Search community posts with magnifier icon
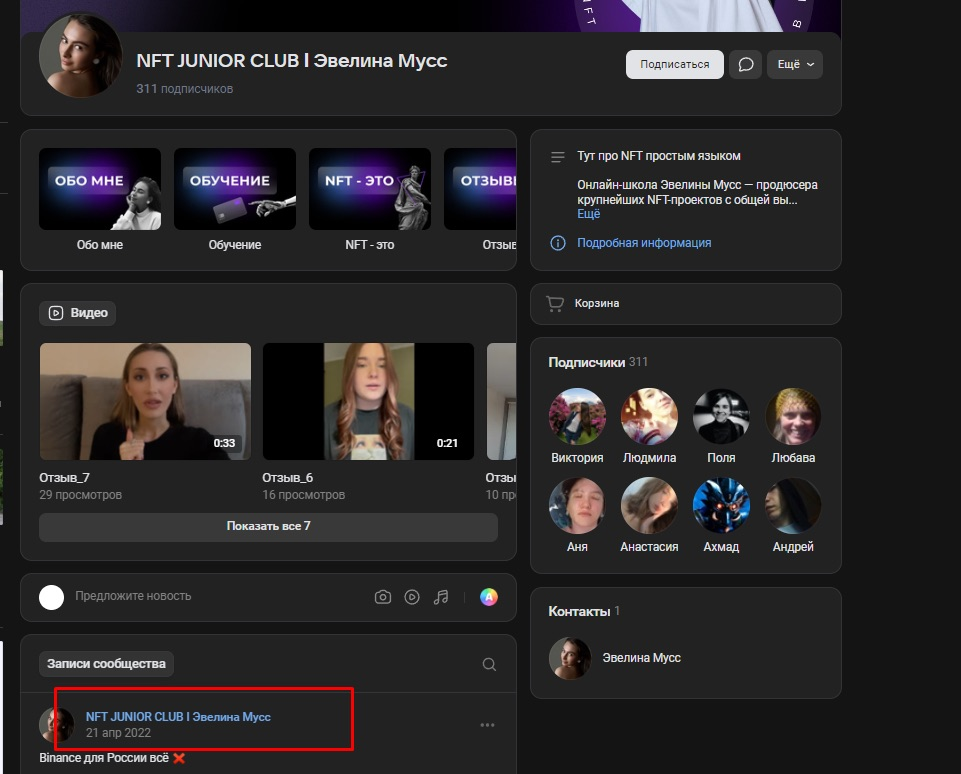This screenshot has width=961, height=774. tap(489, 664)
